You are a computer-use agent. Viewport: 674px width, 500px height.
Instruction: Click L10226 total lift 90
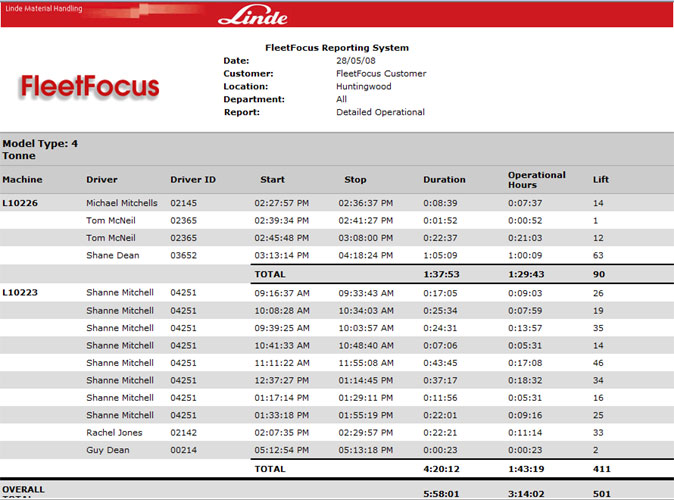click(599, 274)
